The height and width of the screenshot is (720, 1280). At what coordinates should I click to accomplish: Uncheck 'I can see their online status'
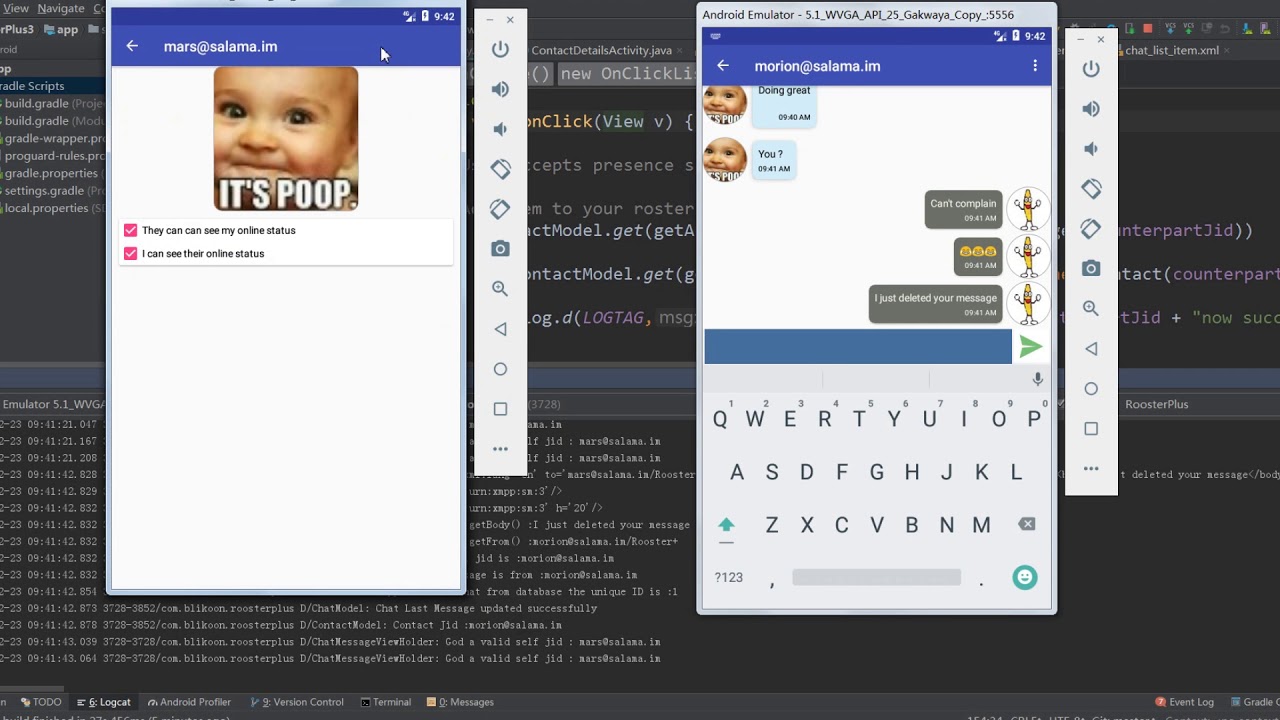(x=130, y=253)
